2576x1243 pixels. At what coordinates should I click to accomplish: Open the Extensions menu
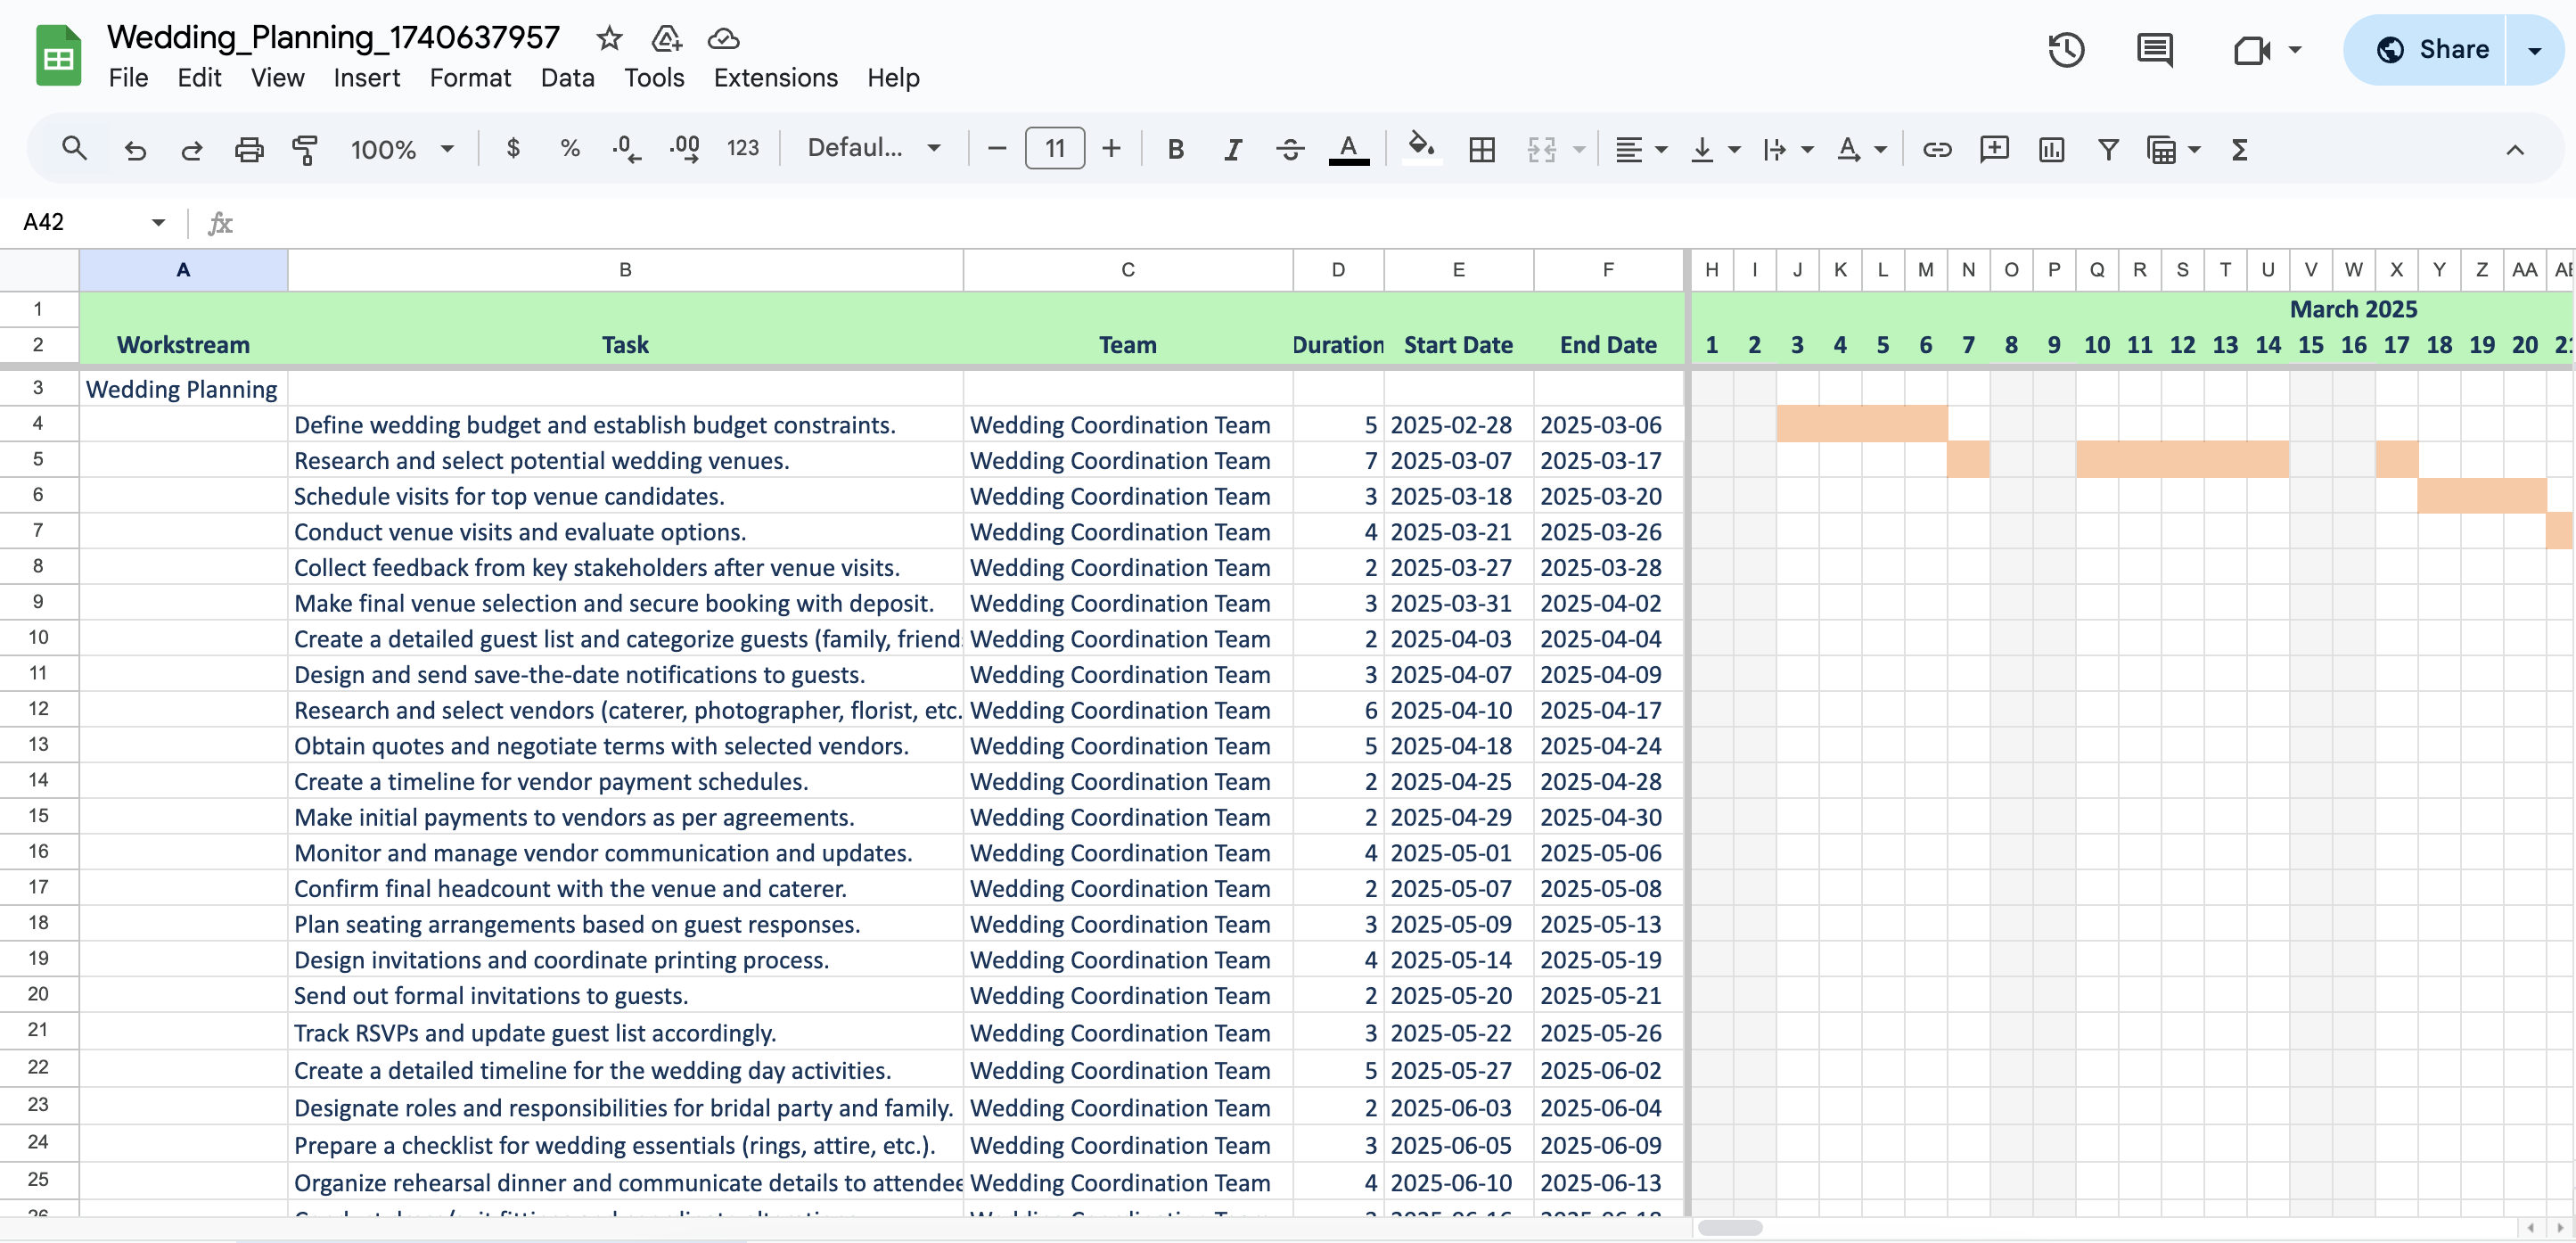pos(775,78)
